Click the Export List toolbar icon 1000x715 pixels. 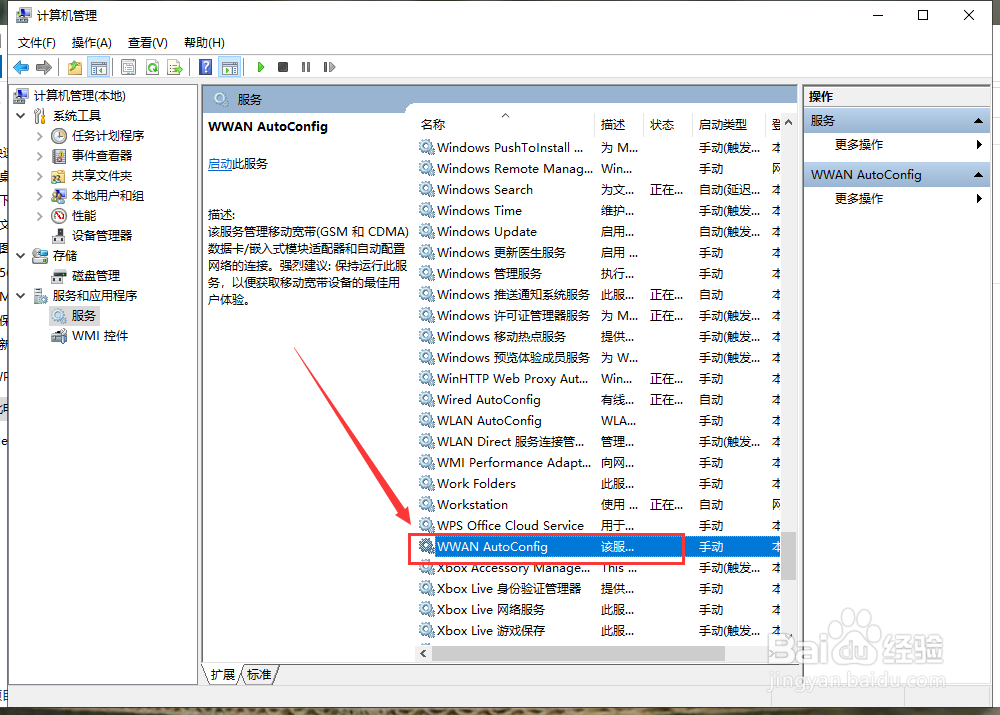[x=175, y=67]
